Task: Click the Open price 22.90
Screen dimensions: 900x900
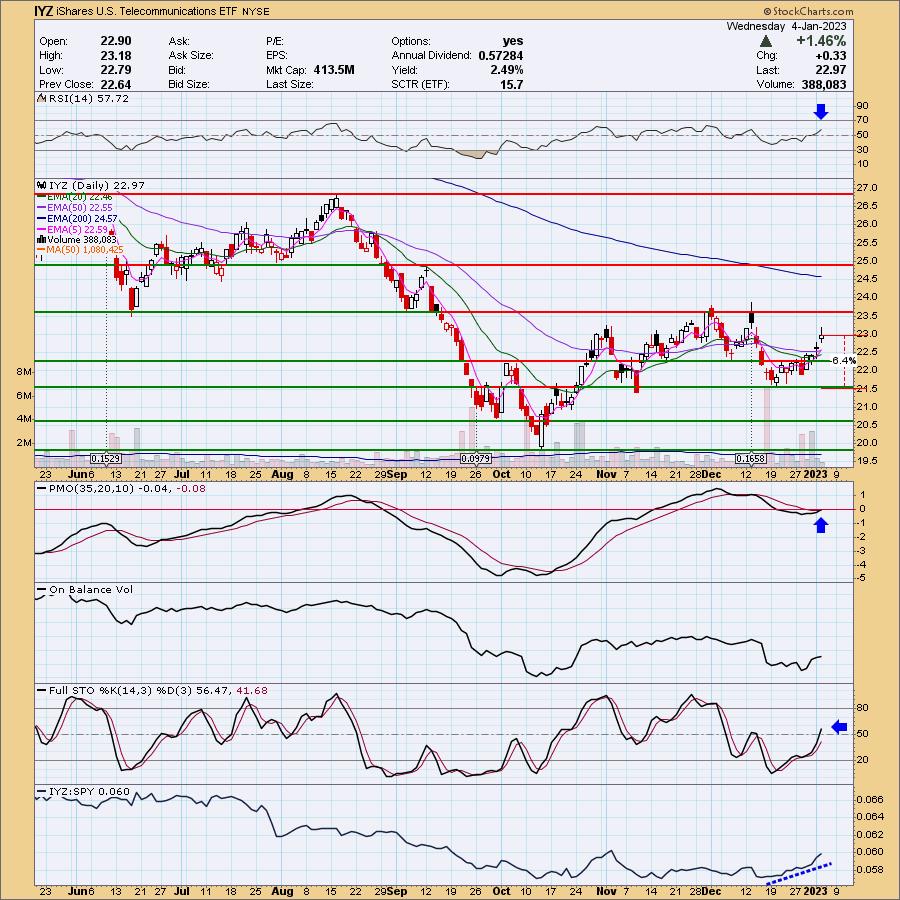Action: [116, 41]
